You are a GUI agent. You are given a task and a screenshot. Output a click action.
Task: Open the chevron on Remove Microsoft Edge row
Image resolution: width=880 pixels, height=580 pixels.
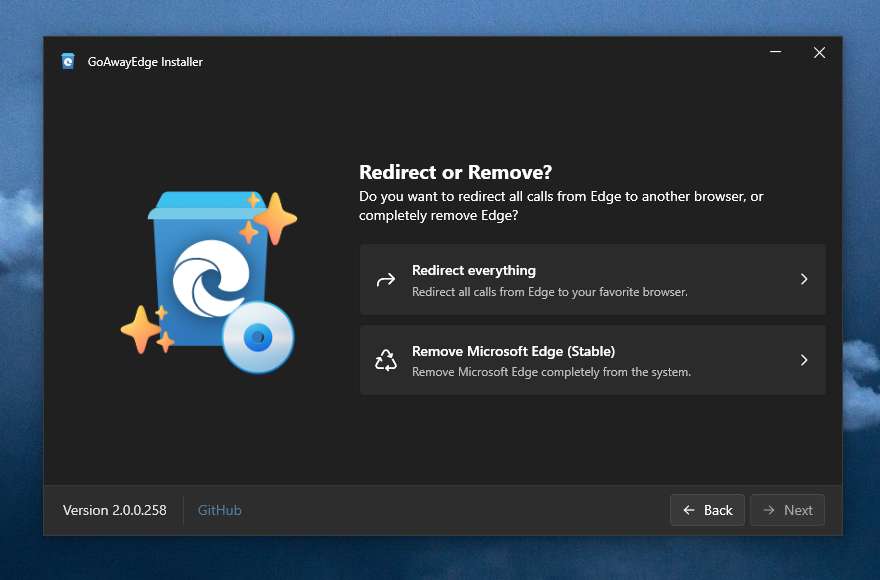804,360
